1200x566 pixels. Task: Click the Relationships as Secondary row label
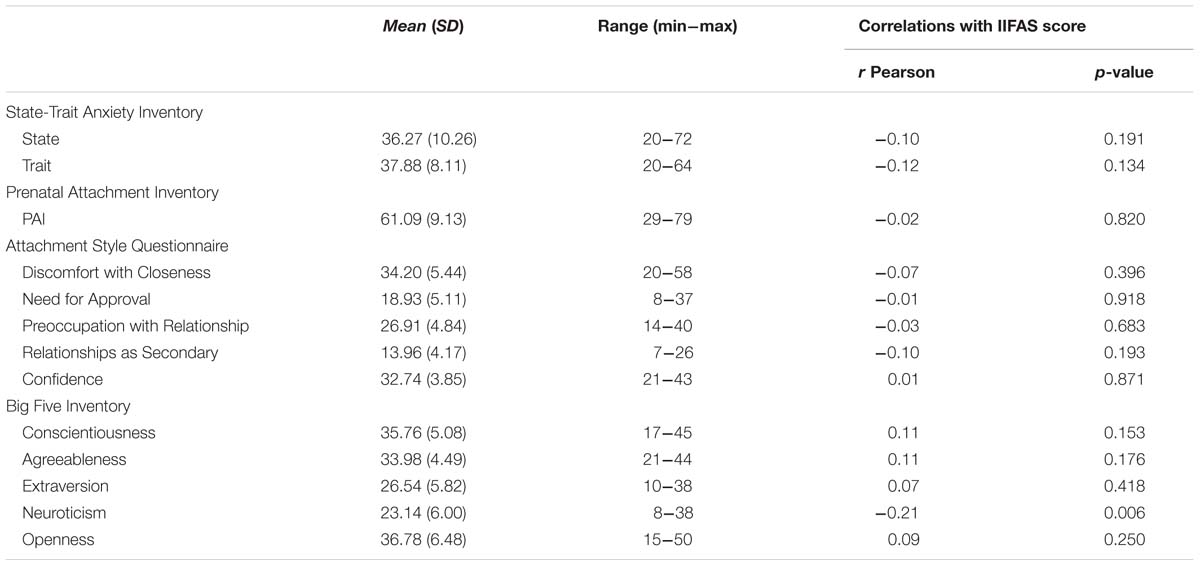coord(120,353)
